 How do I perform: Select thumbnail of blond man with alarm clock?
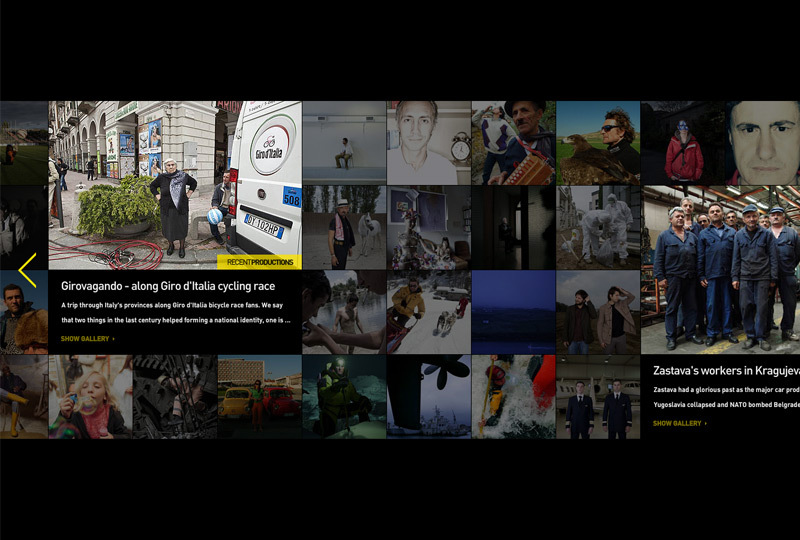point(429,142)
